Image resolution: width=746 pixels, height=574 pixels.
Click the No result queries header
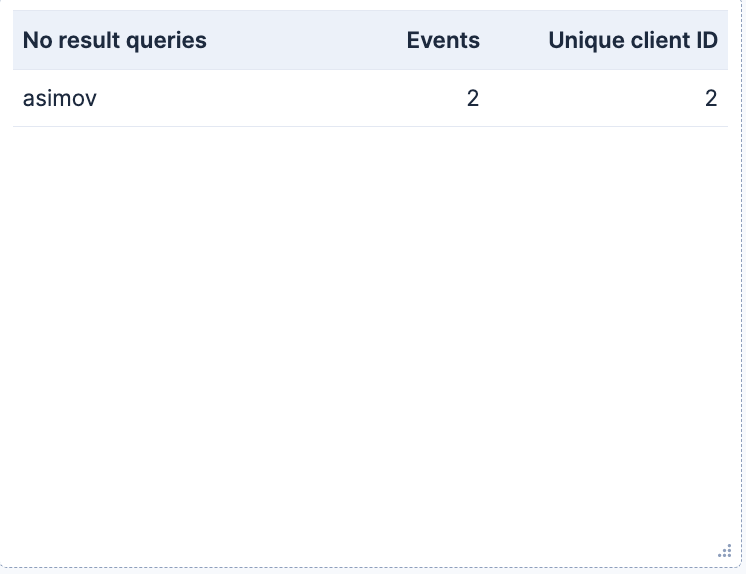[115, 40]
